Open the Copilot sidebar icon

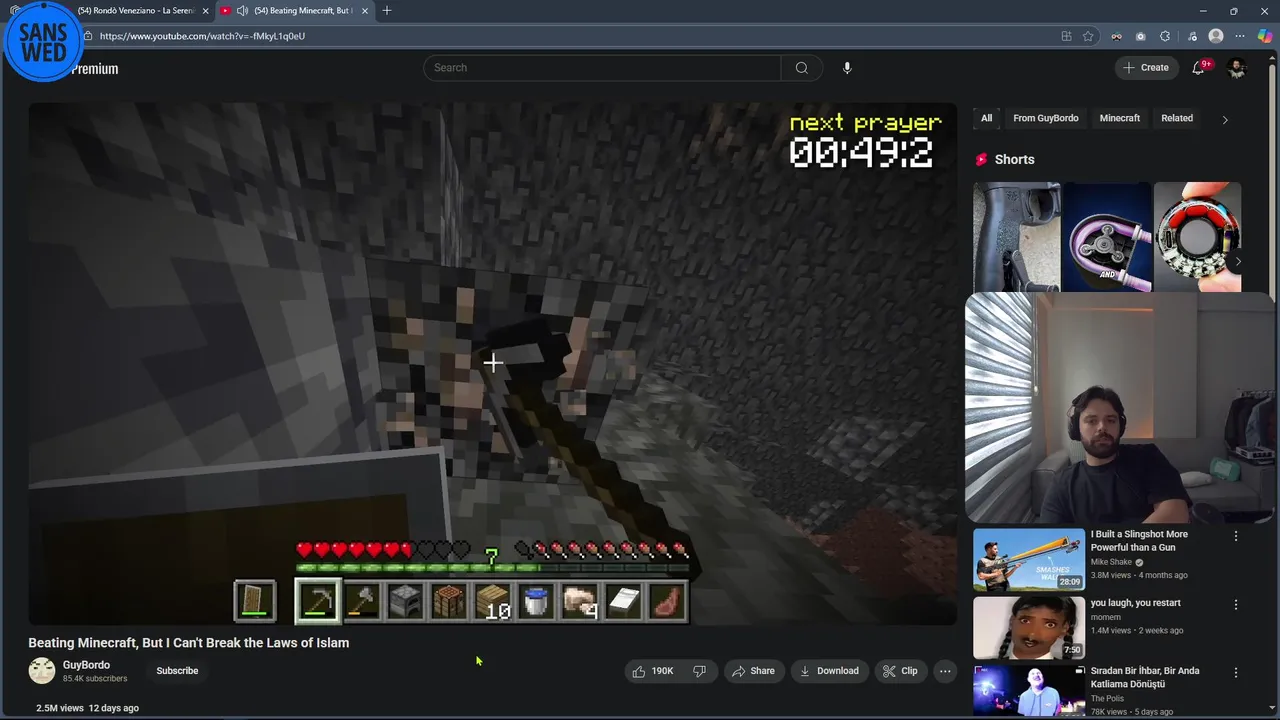[1265, 36]
